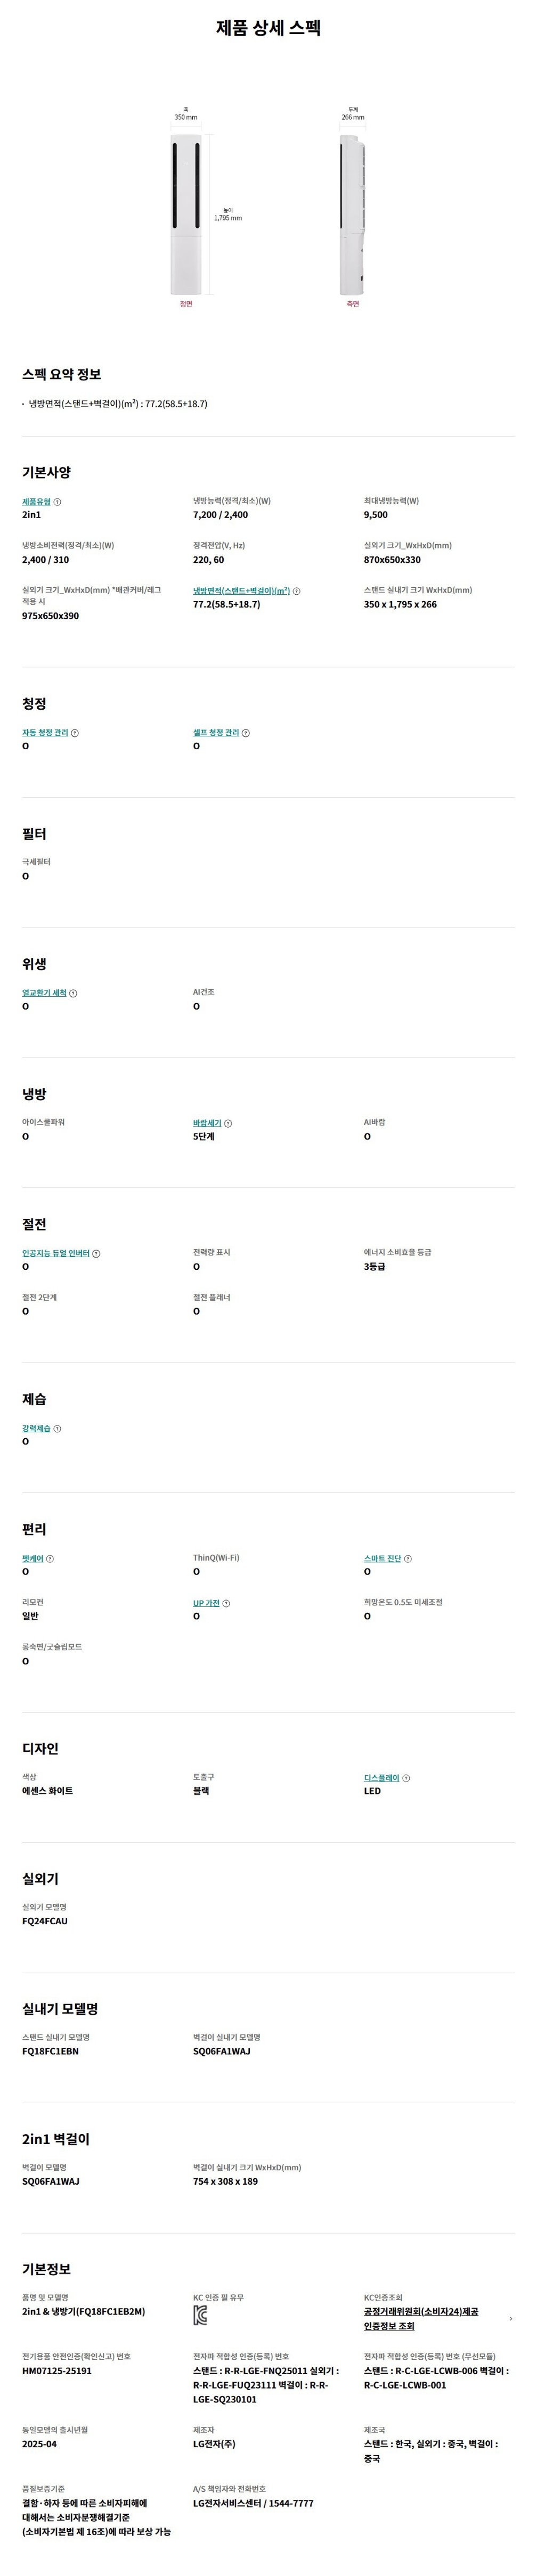Open the 열교환기 세척 info tooltip icon

(x=73, y=993)
